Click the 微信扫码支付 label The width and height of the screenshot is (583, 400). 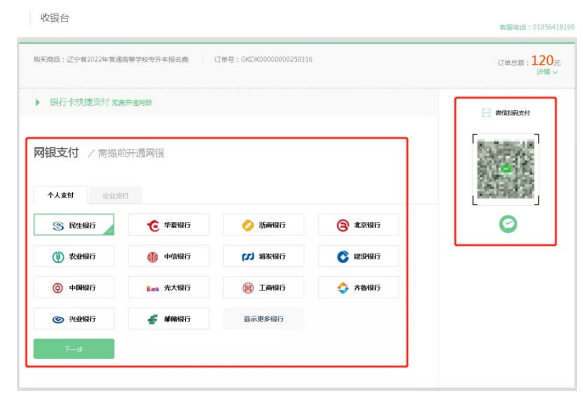click(x=513, y=113)
